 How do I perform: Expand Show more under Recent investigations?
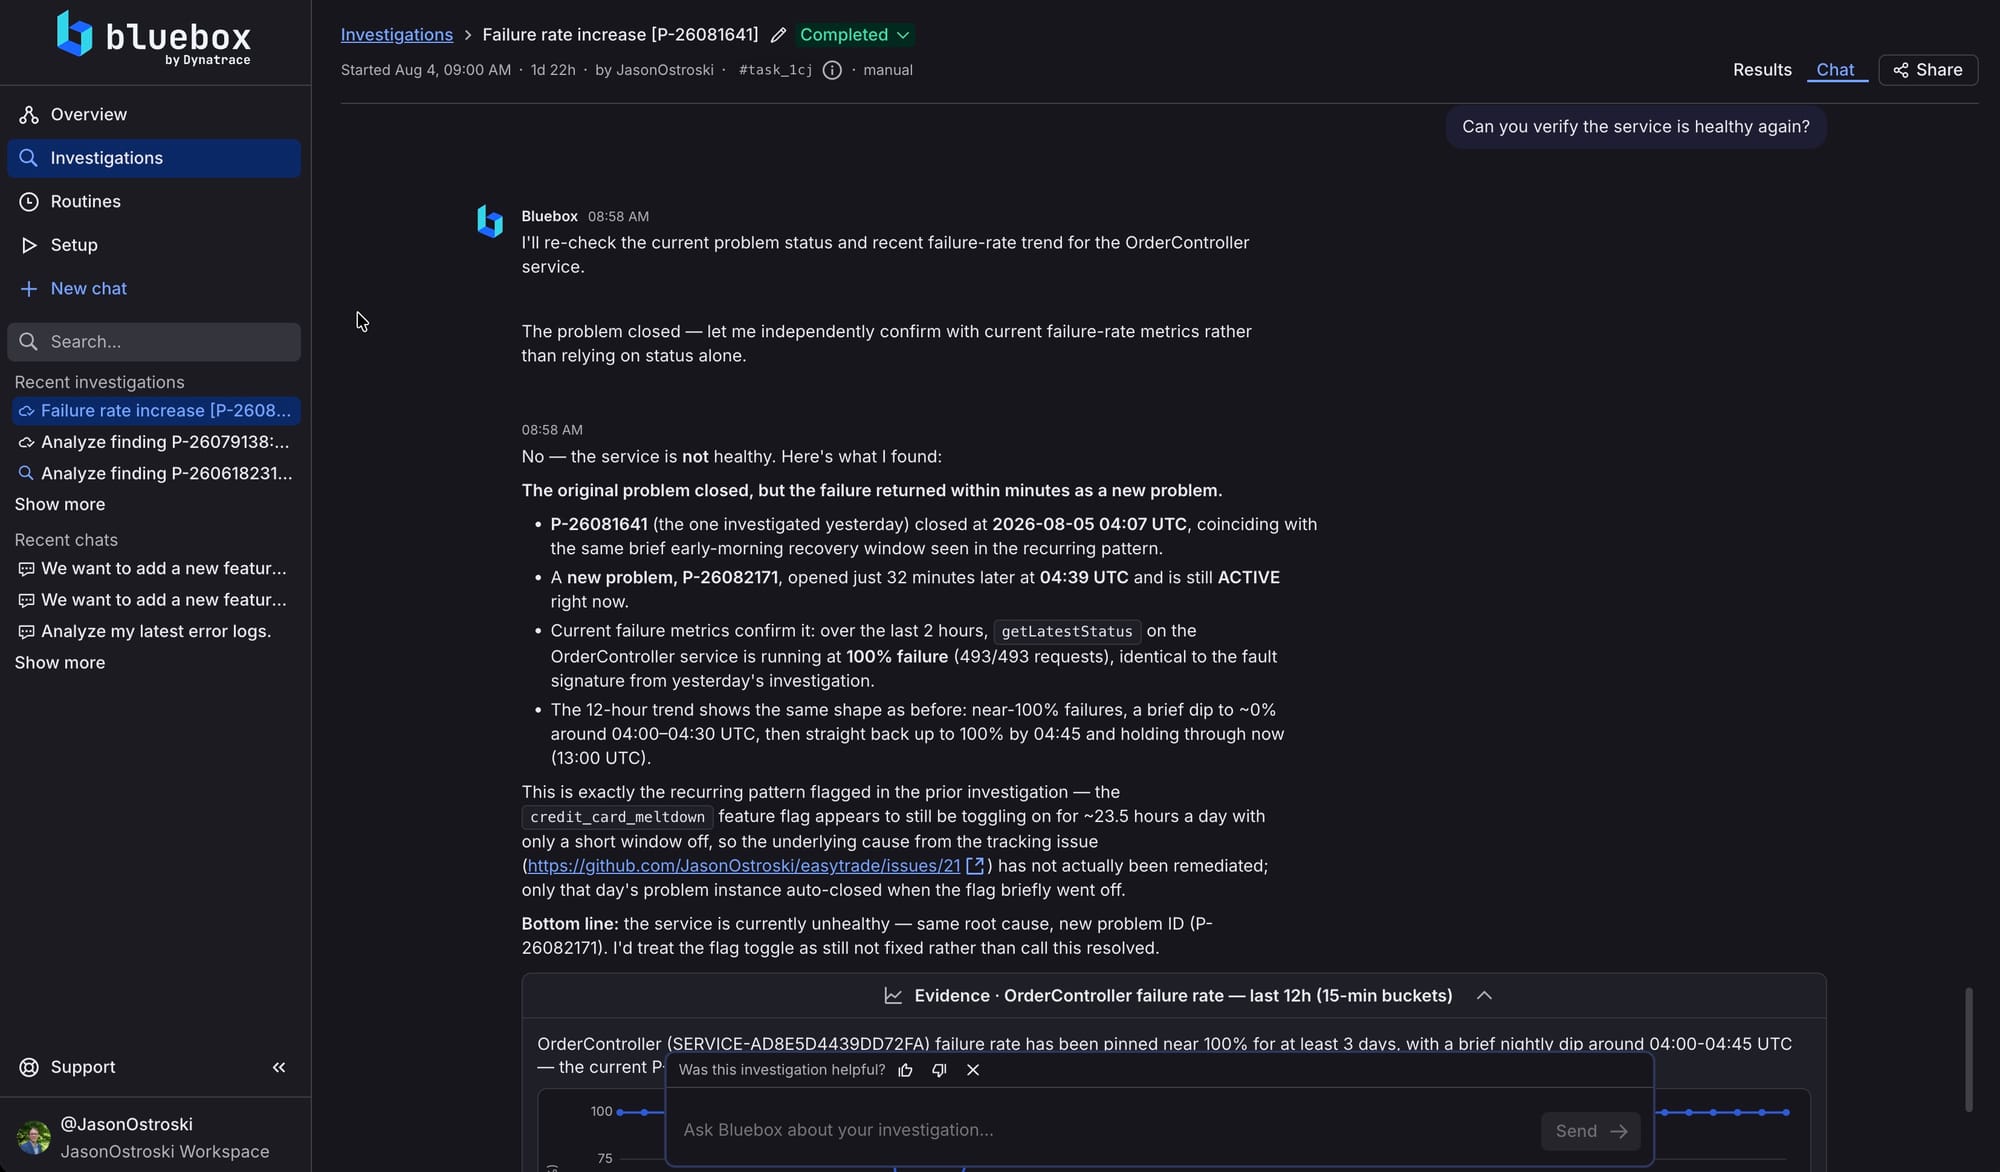[60, 505]
